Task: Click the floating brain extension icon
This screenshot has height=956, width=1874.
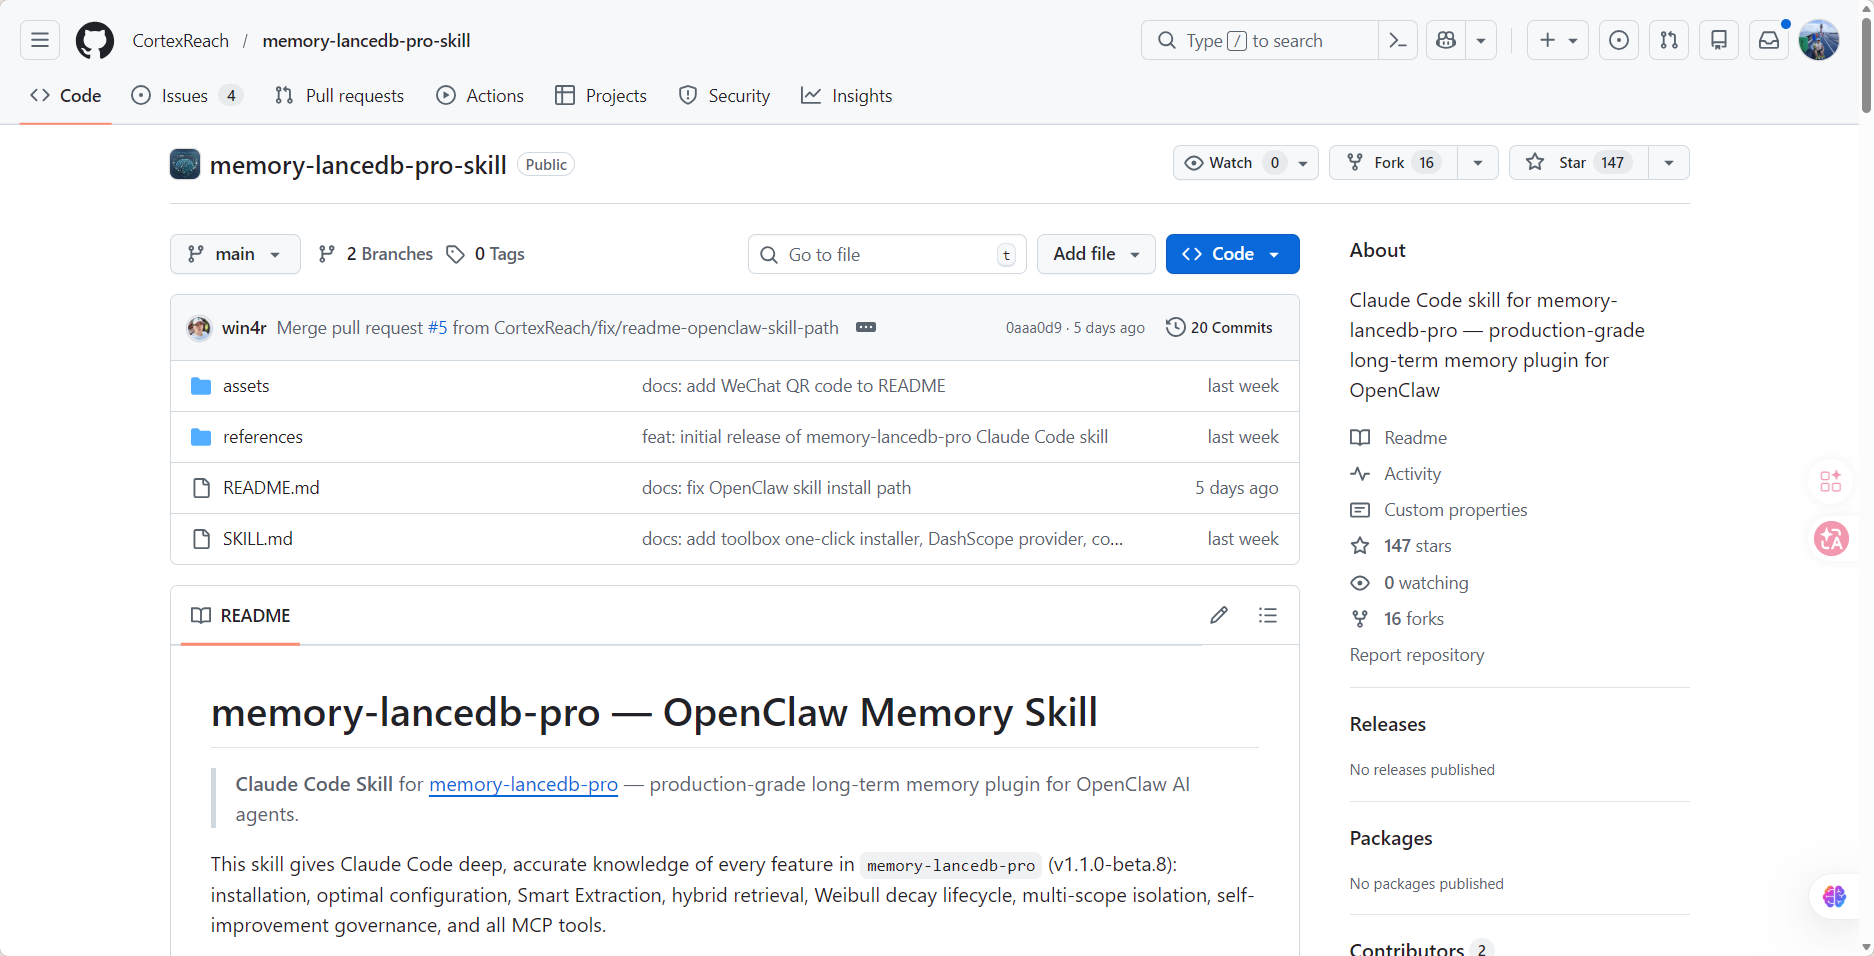Action: (x=1835, y=896)
